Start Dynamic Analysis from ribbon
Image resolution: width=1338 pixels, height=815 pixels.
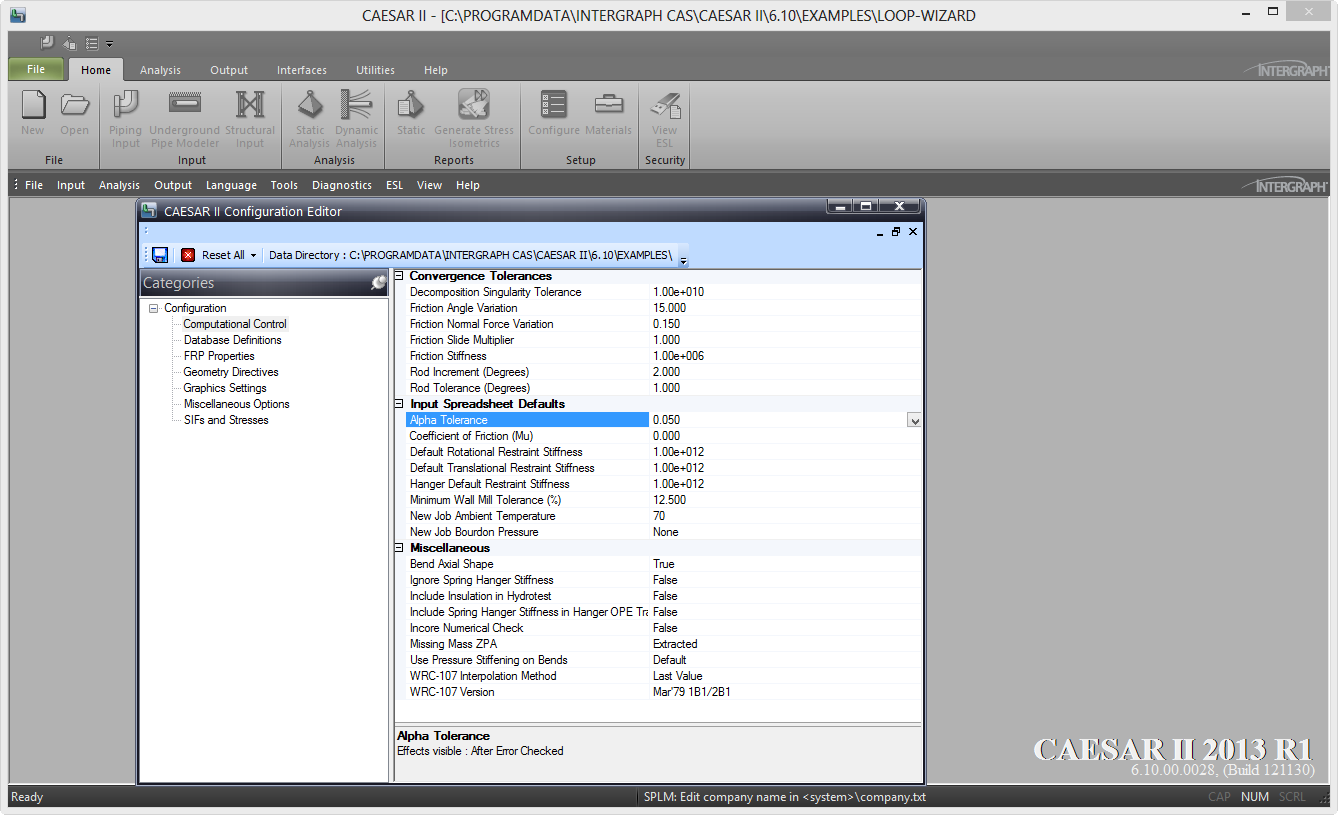356,105
